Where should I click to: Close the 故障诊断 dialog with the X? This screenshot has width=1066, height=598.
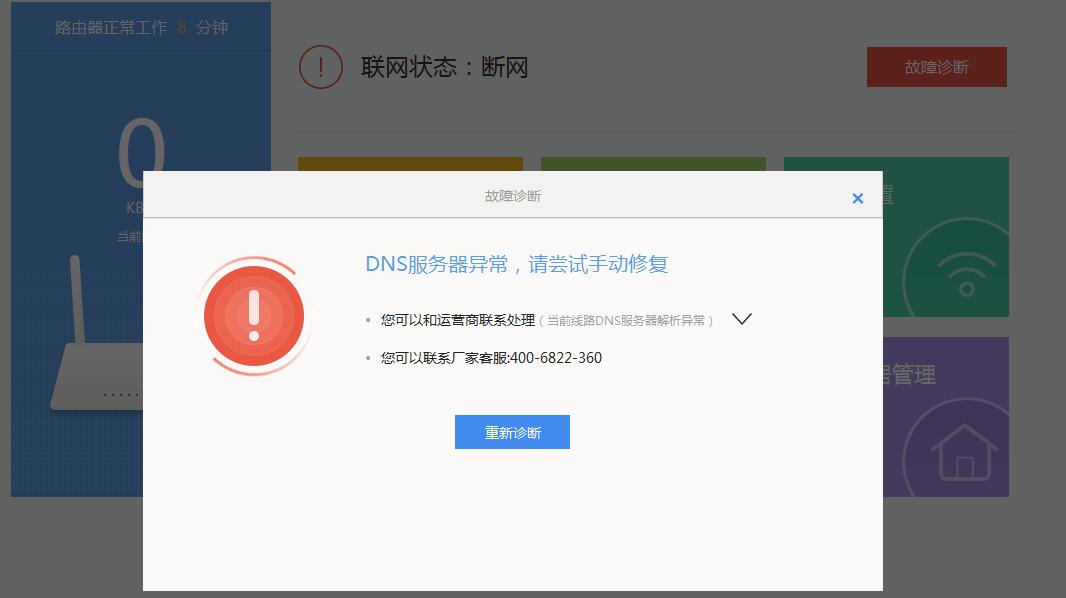click(x=857, y=197)
